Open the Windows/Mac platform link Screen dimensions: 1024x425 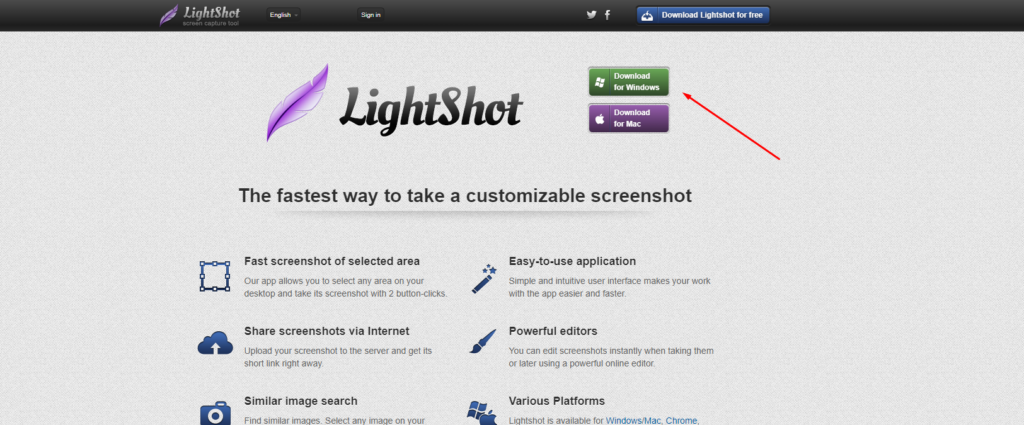click(633, 420)
